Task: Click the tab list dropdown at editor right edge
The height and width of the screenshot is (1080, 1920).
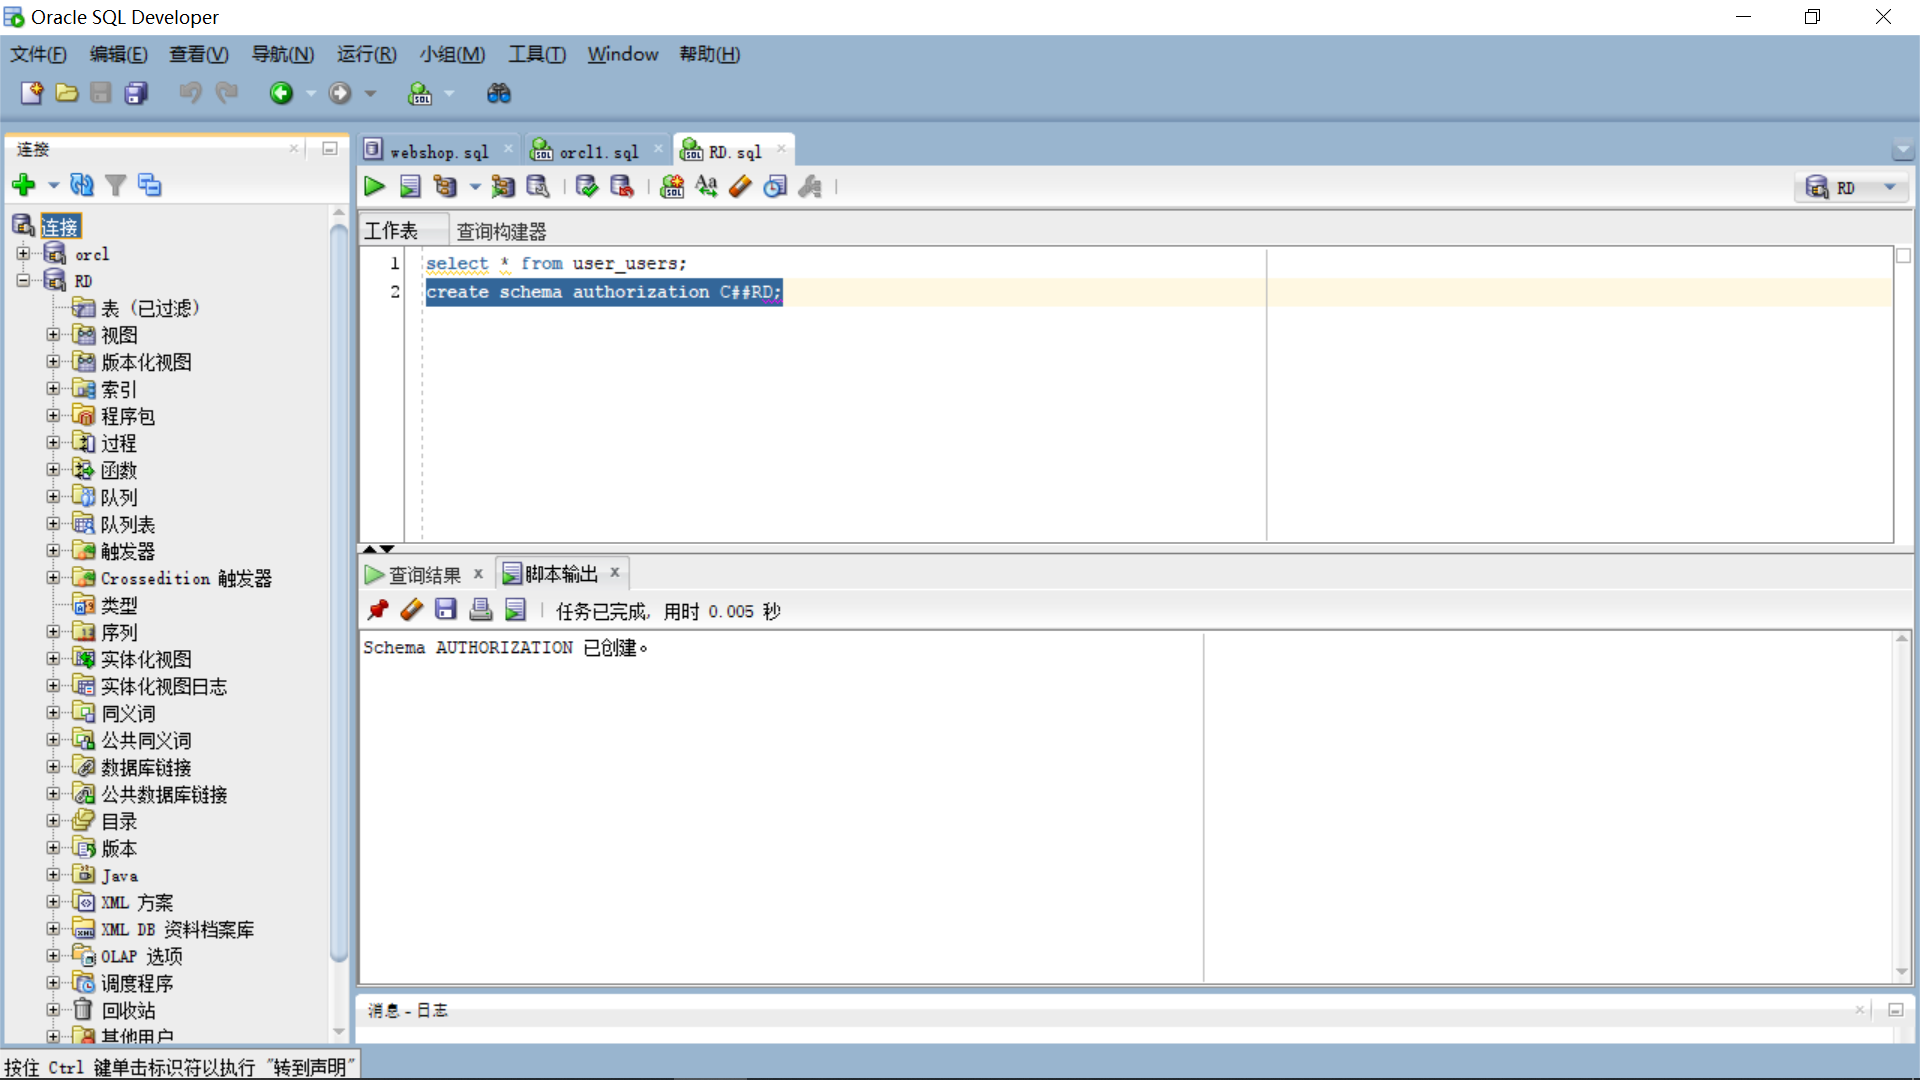Action: [1903, 150]
